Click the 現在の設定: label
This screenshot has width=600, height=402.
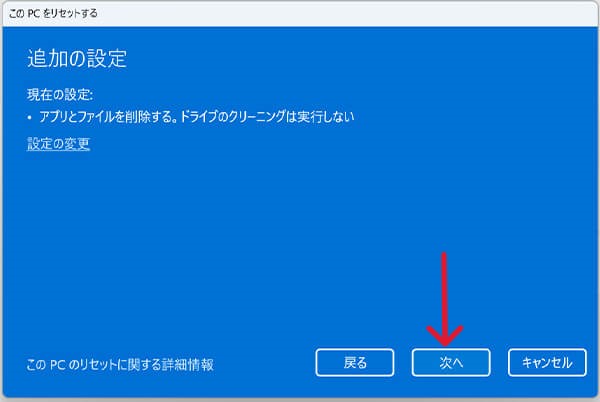click(60, 94)
